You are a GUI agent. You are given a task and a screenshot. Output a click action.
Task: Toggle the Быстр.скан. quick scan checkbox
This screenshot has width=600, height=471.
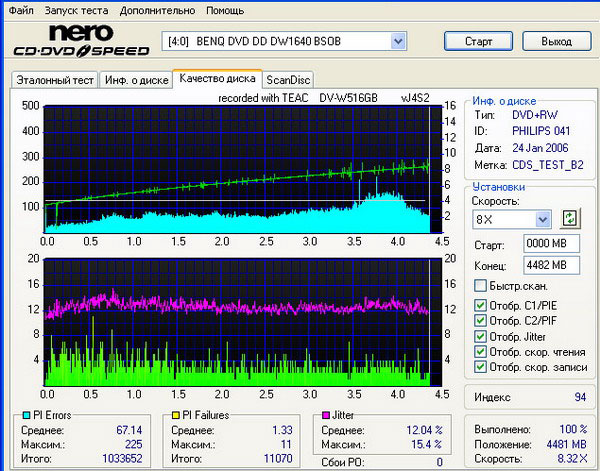[480, 285]
